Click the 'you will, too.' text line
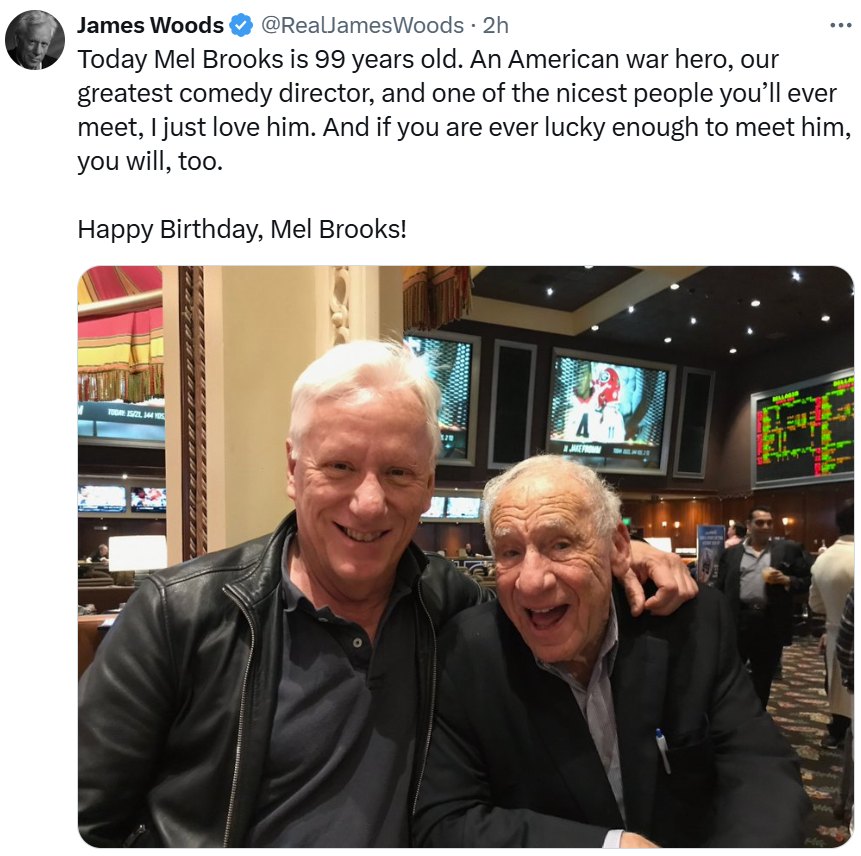 coord(150,161)
